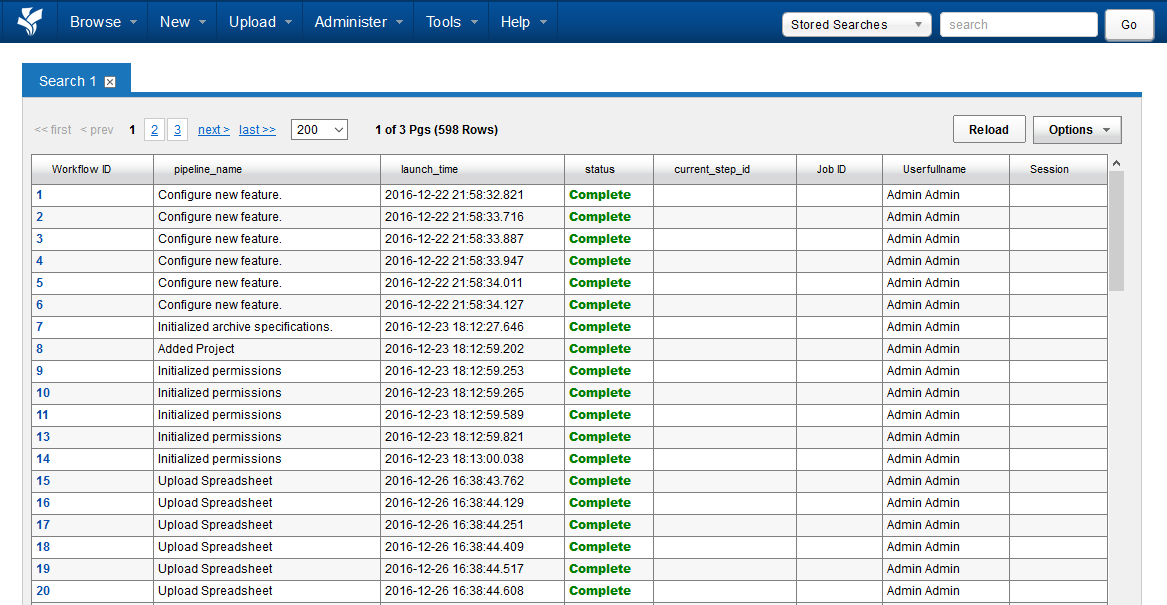Screen dimensions: 1167x605
Task: Click the XNAT logo home icon
Action: point(30,21)
